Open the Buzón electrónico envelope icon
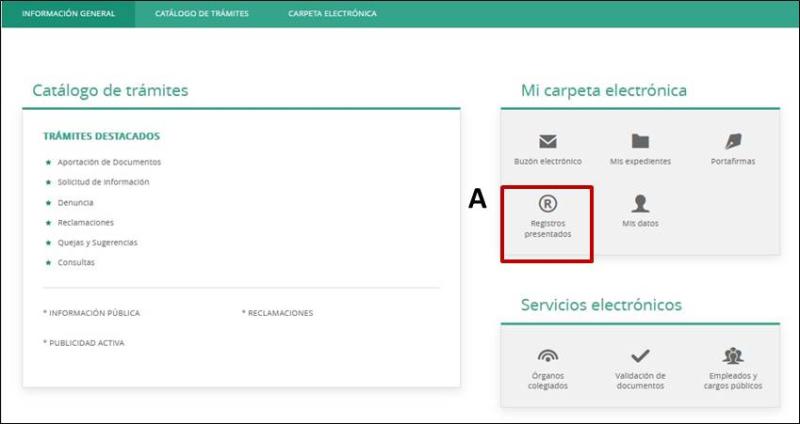This screenshot has width=800, height=424. click(547, 142)
